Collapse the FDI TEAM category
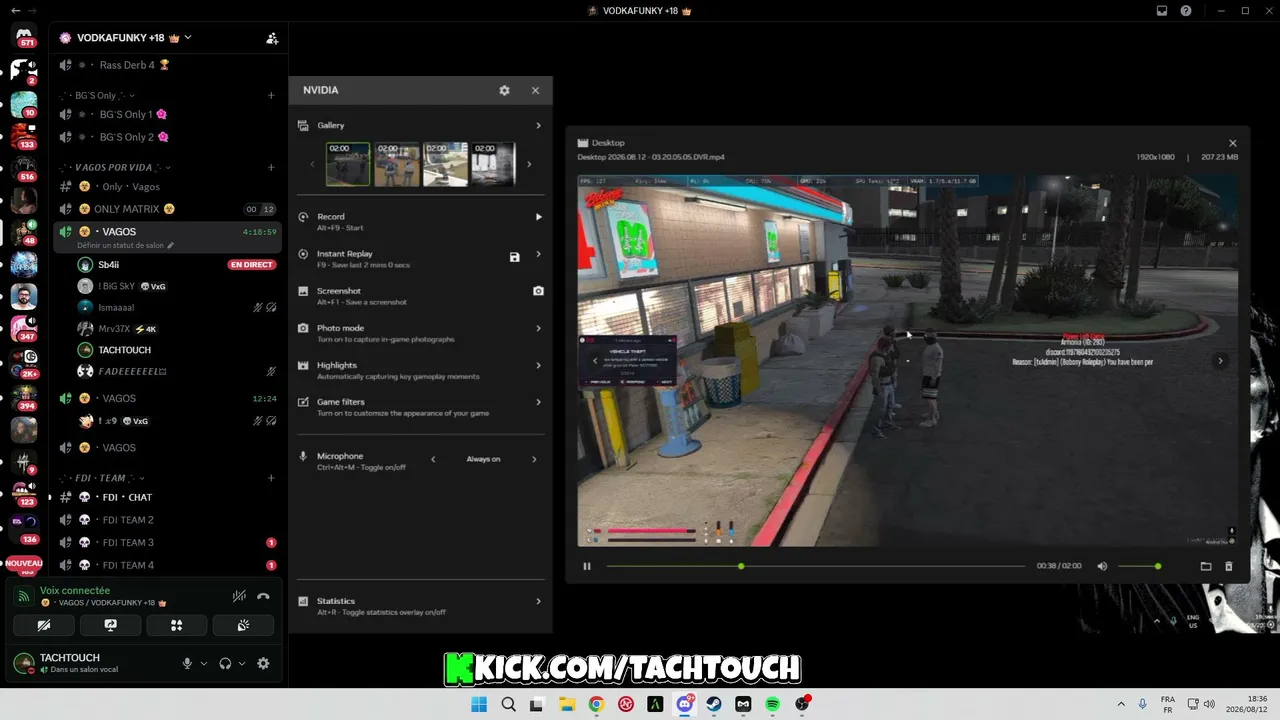The image size is (1280, 720). pos(101,478)
